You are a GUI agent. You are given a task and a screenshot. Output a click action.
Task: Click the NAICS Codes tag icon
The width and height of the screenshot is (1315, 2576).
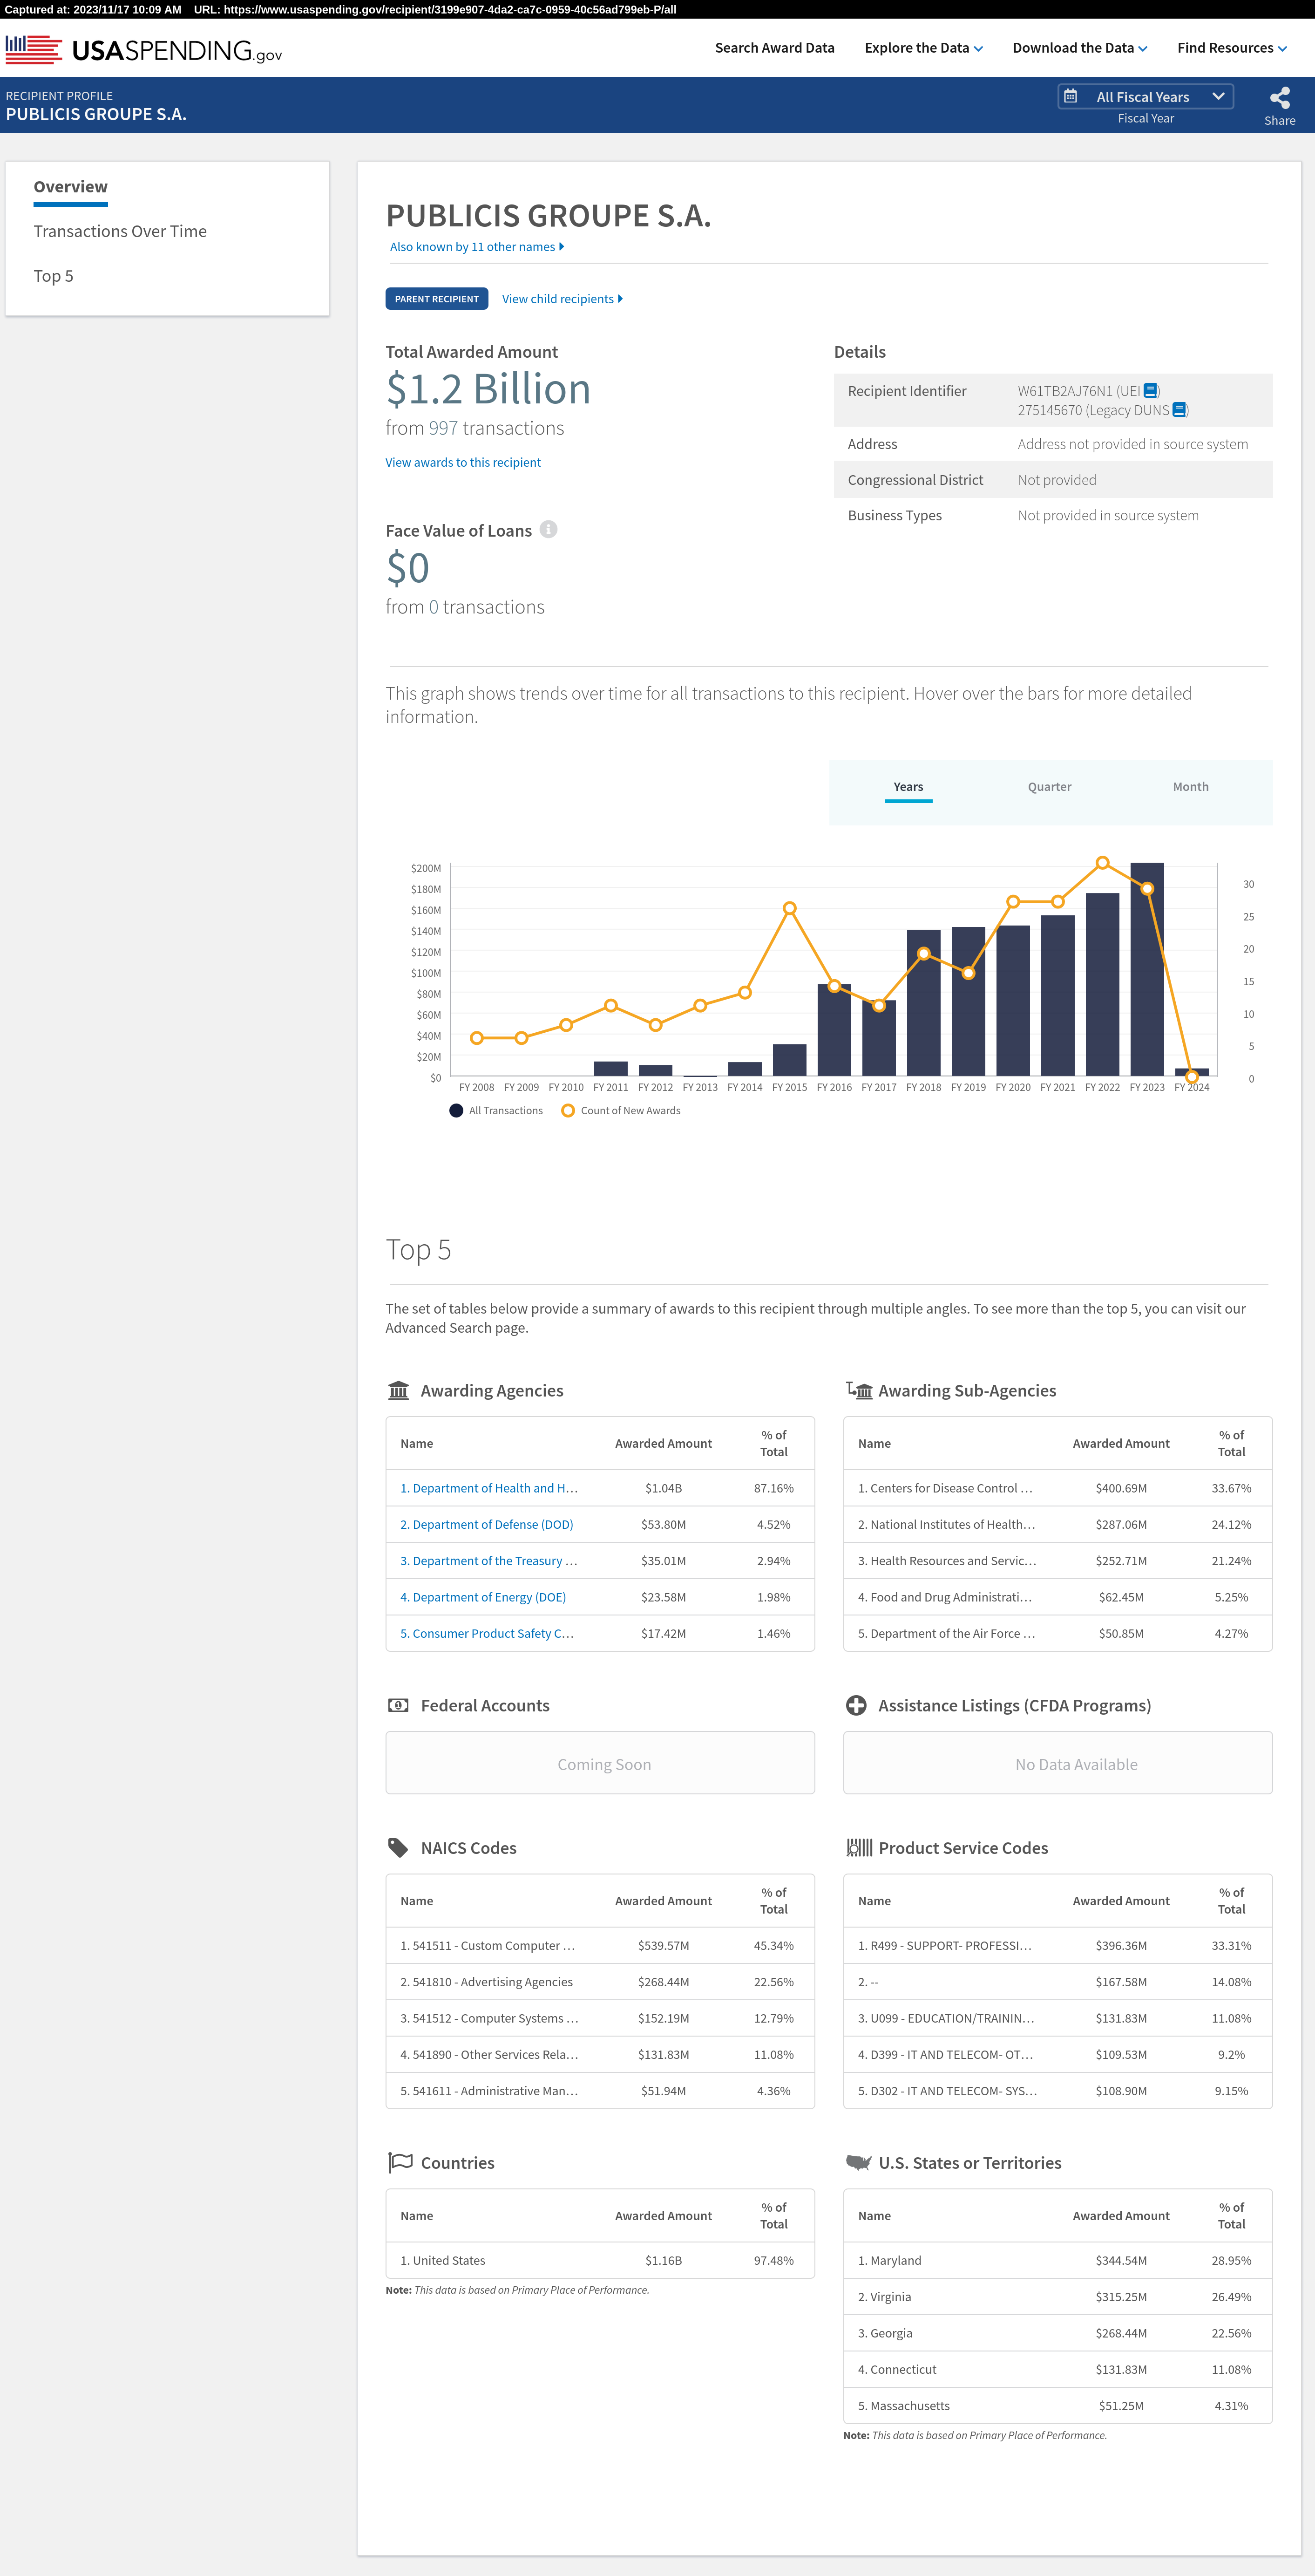398,1848
